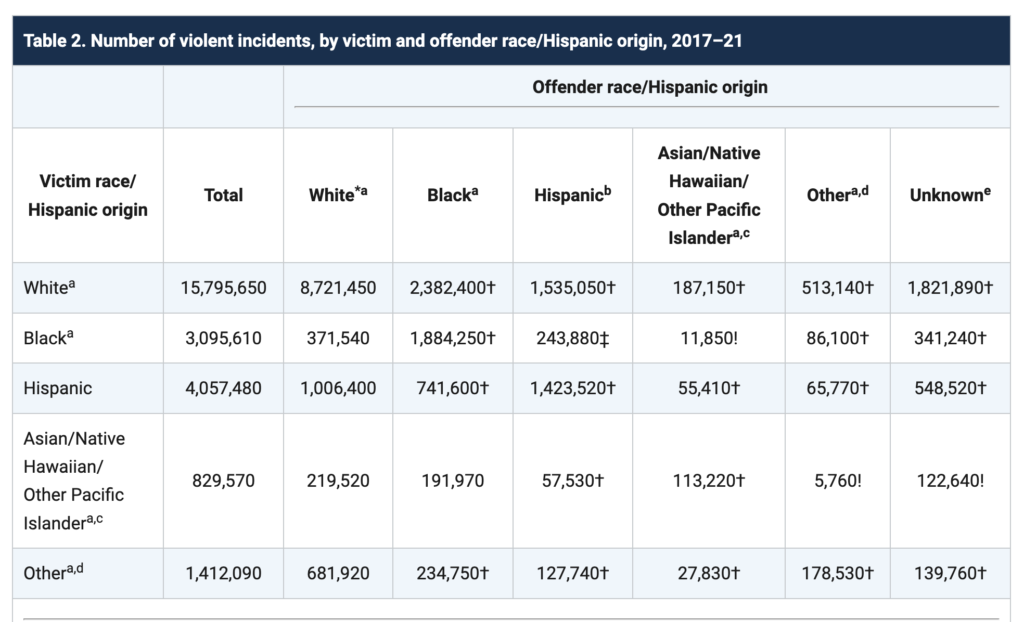Click the cell value 234,750†
The width and height of the screenshot is (1024, 622).
[x=453, y=574]
